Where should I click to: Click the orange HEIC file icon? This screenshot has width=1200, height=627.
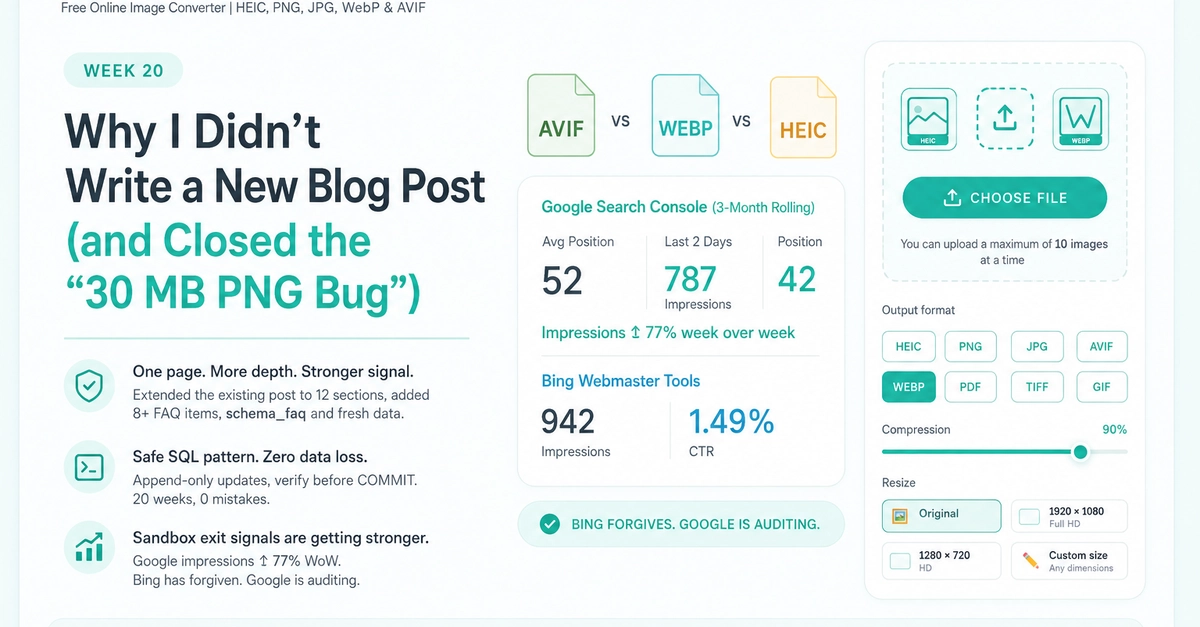click(x=803, y=117)
